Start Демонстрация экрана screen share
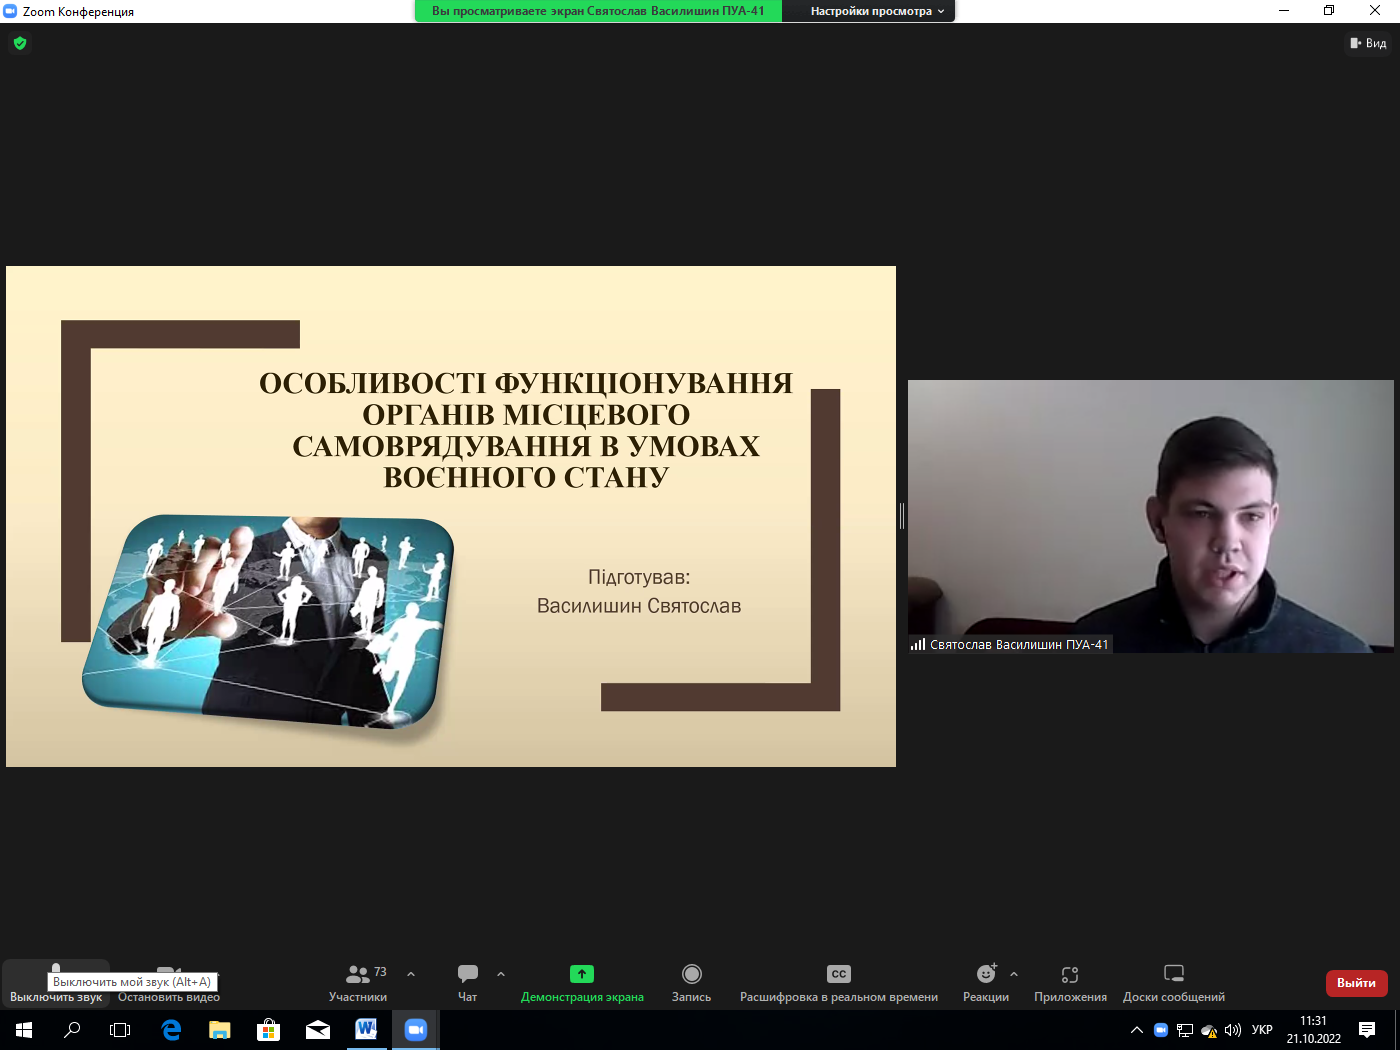Viewport: 1400px width, 1050px height. [582, 983]
